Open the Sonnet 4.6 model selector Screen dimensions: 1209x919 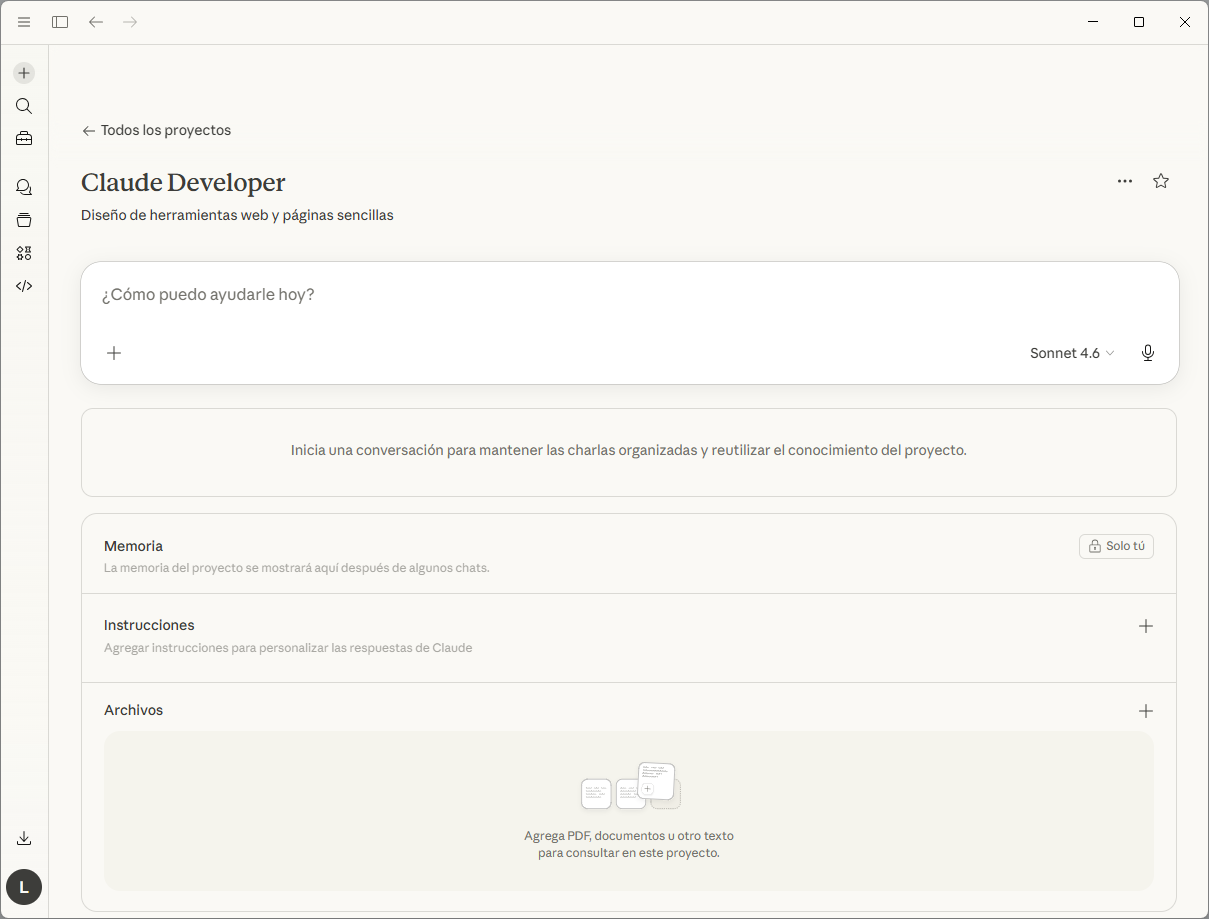(x=1070, y=353)
